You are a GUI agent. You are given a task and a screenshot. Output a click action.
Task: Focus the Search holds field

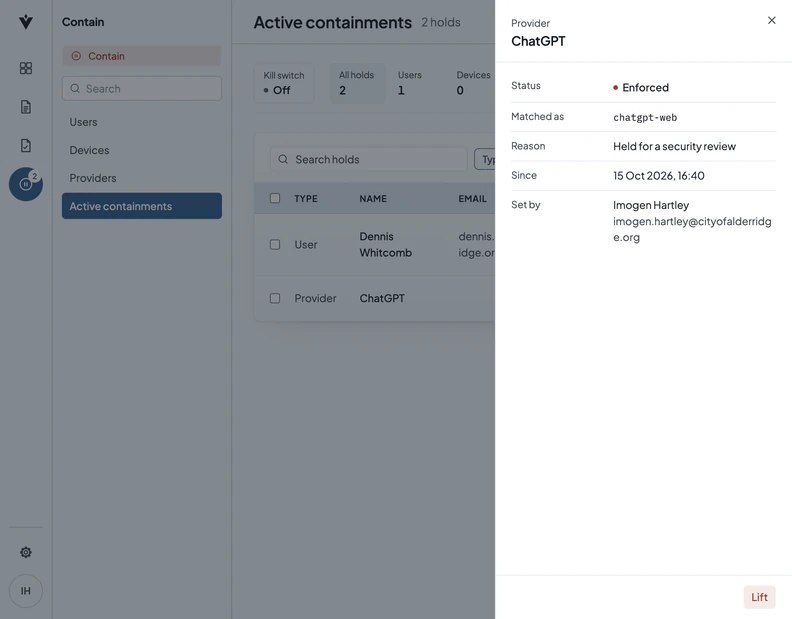click(368, 159)
